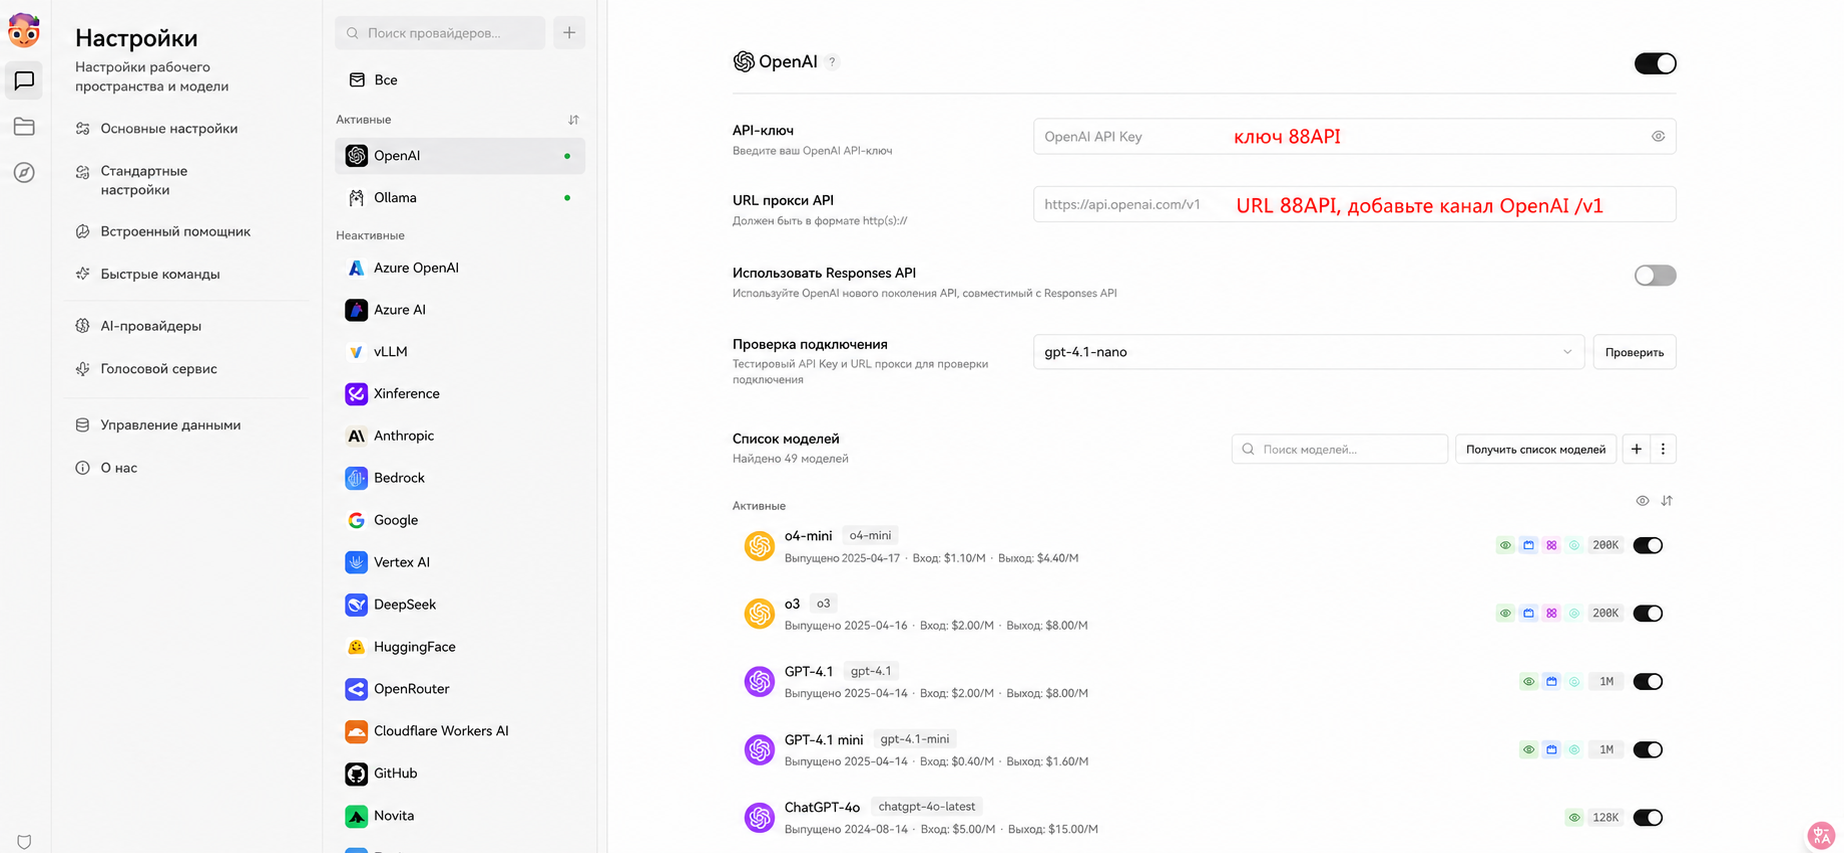This screenshot has height=853, width=1844.
Task: Click the Novita logo in provider list
Action: [x=356, y=816]
